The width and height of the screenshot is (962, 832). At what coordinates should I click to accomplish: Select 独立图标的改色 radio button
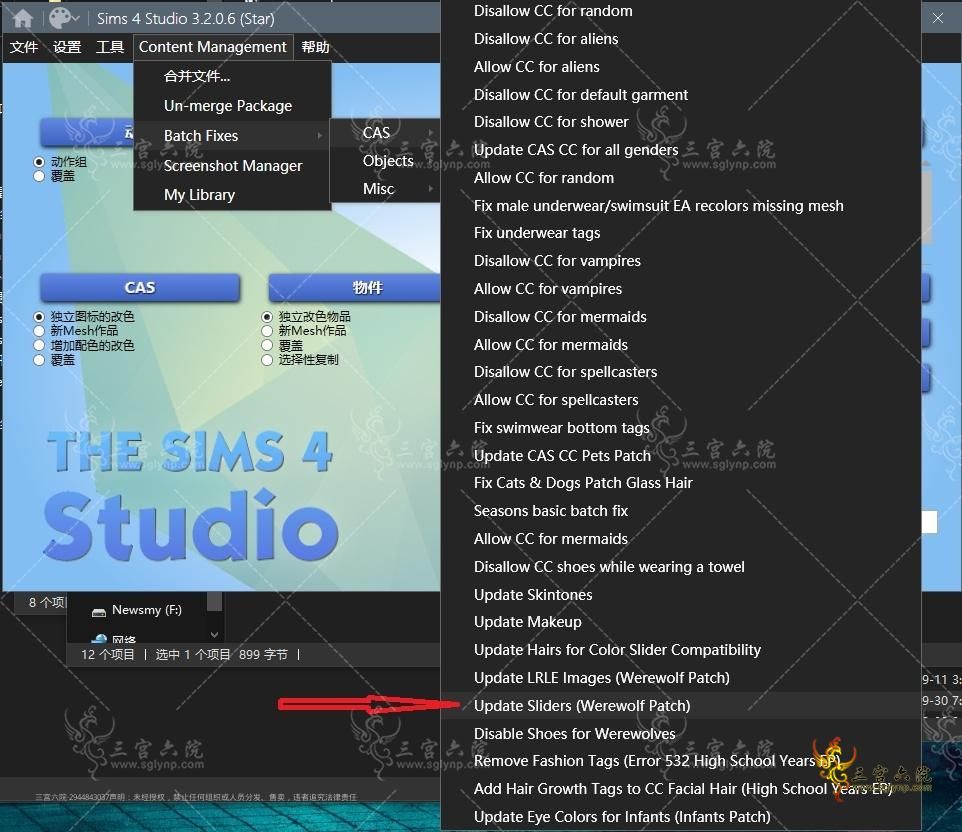[x=39, y=317]
